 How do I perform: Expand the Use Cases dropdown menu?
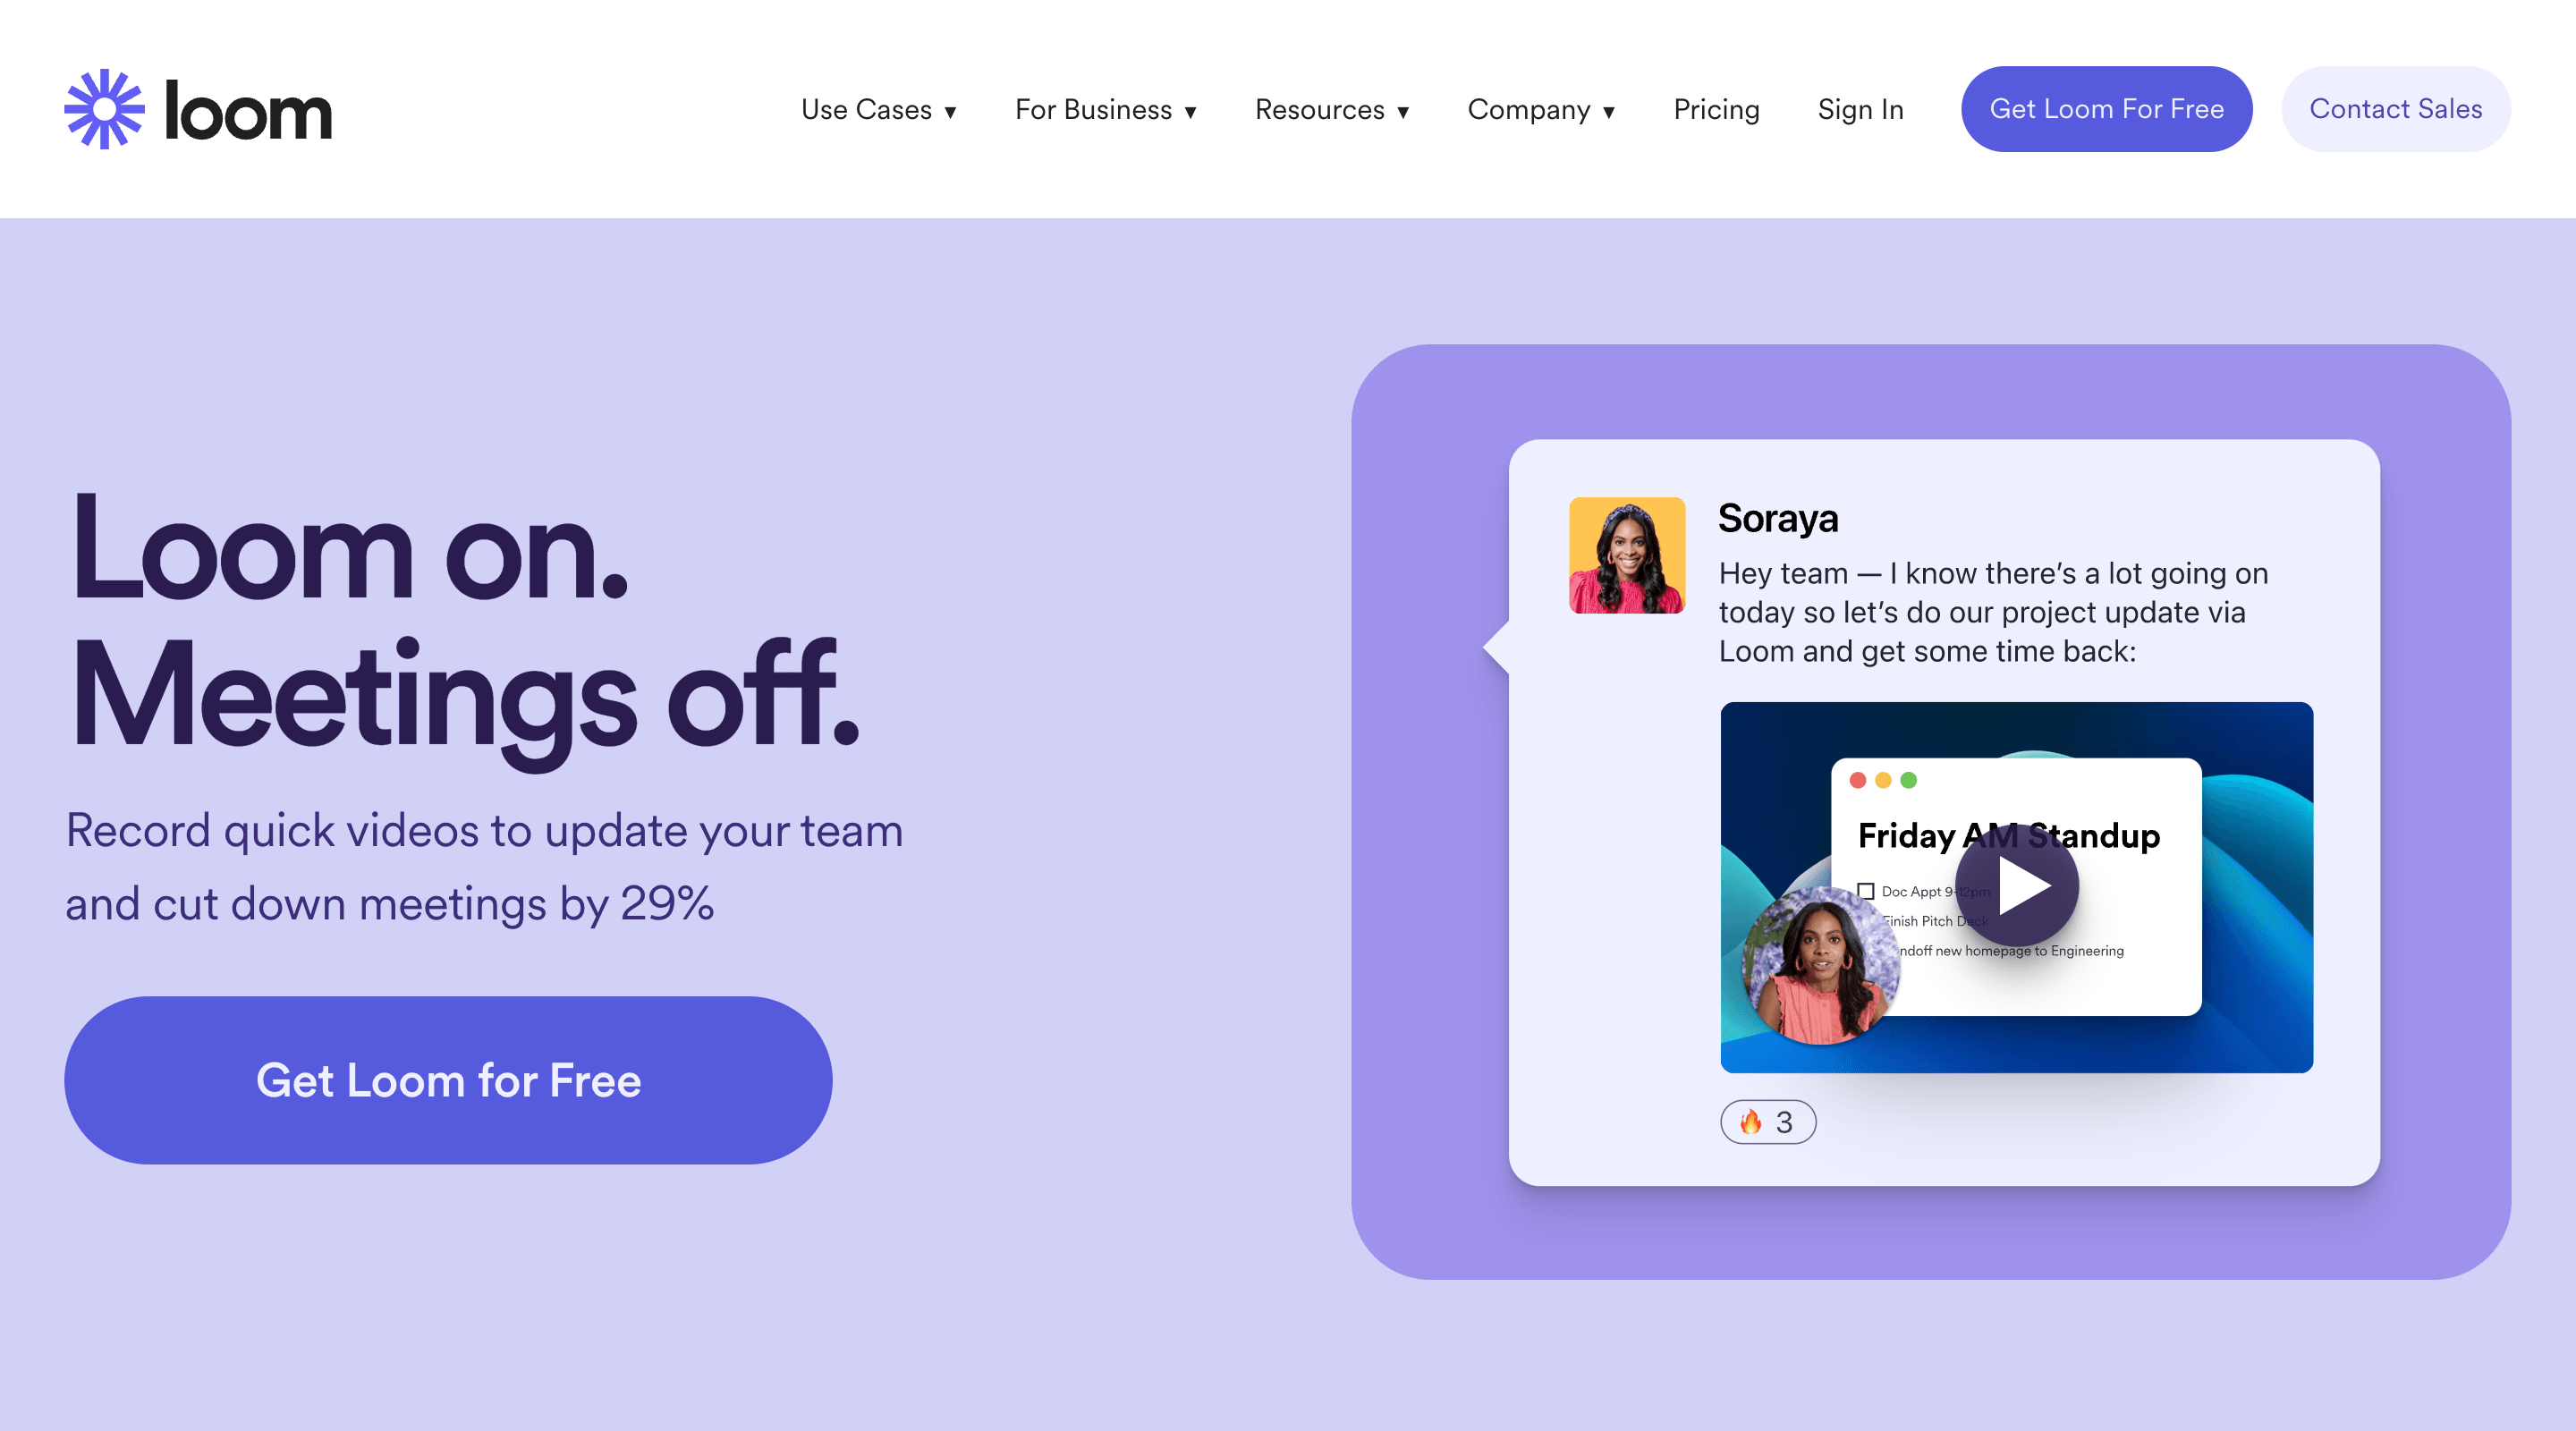point(876,109)
